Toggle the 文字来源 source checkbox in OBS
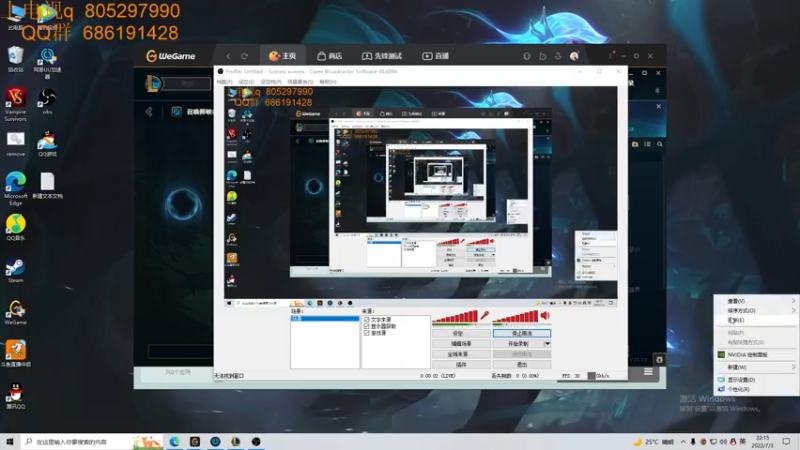 367,320
